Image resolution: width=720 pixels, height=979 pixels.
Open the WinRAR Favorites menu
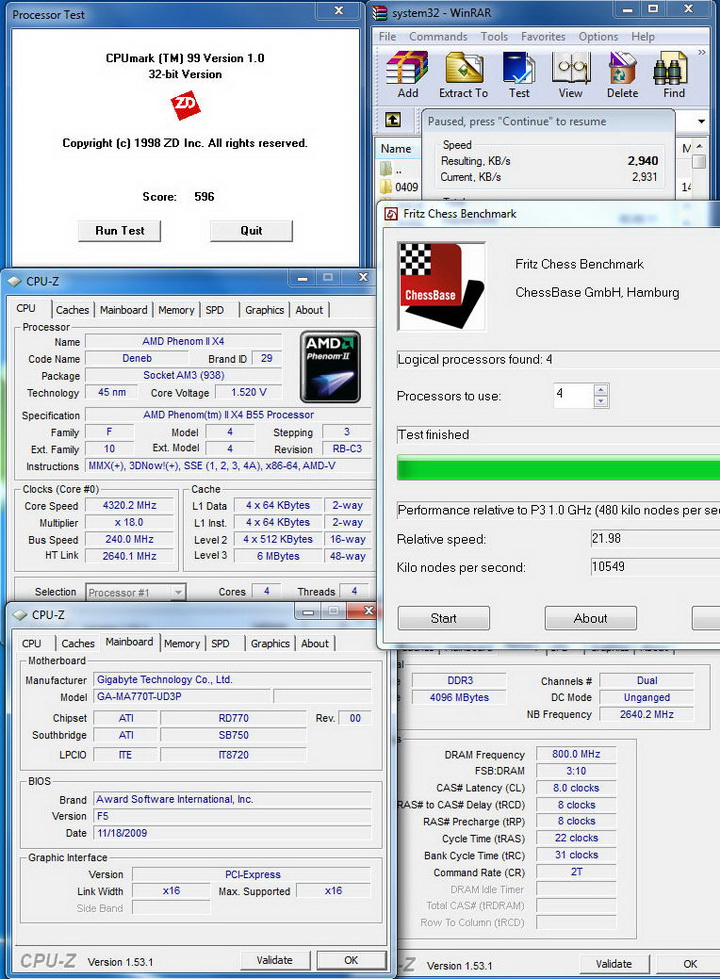tap(543, 36)
